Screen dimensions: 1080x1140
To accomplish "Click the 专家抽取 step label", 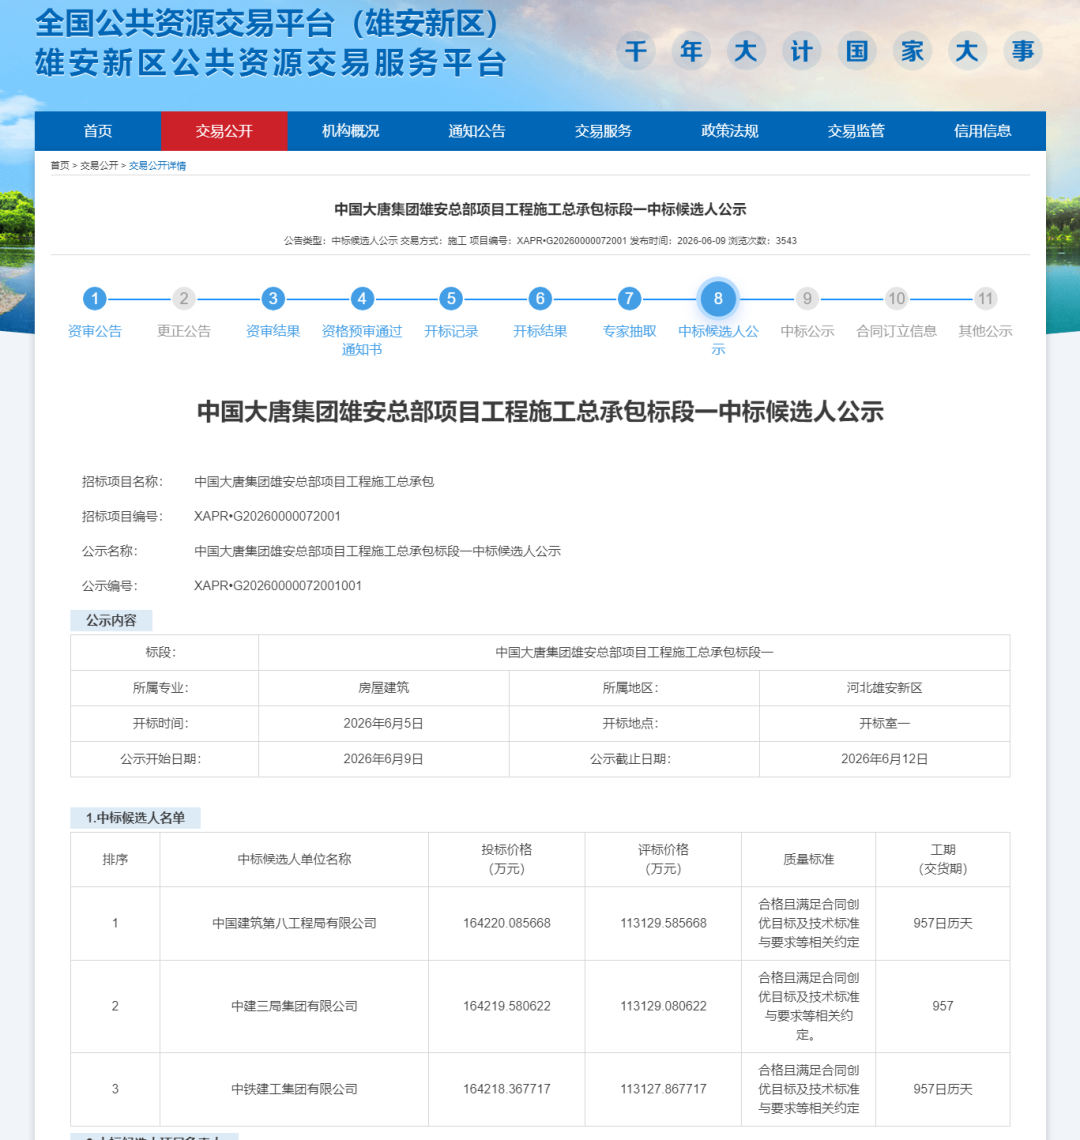I will click(x=629, y=332).
